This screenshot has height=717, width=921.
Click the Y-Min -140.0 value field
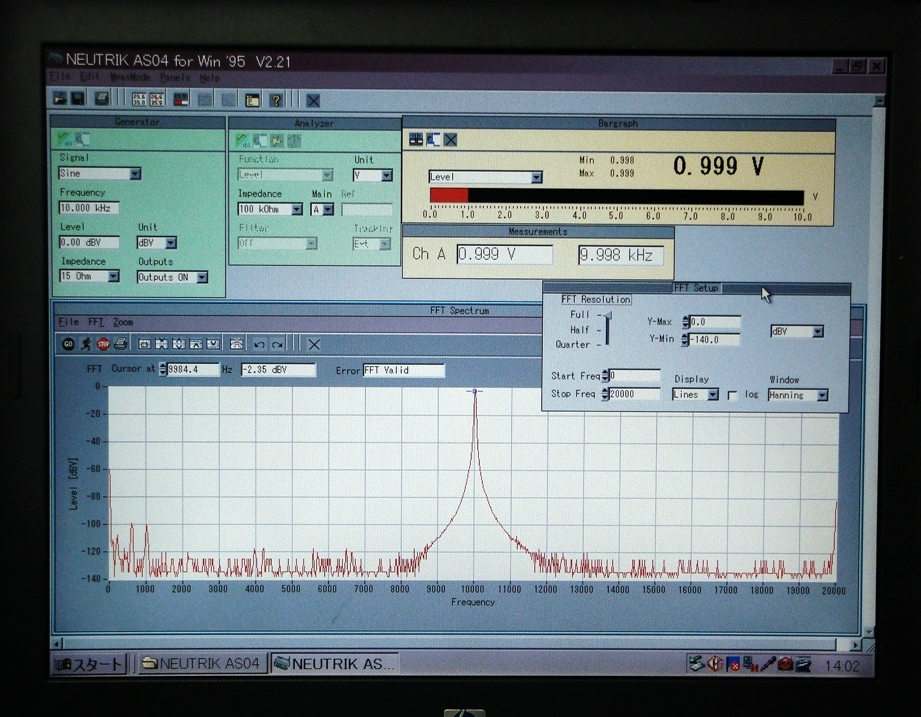click(715, 339)
